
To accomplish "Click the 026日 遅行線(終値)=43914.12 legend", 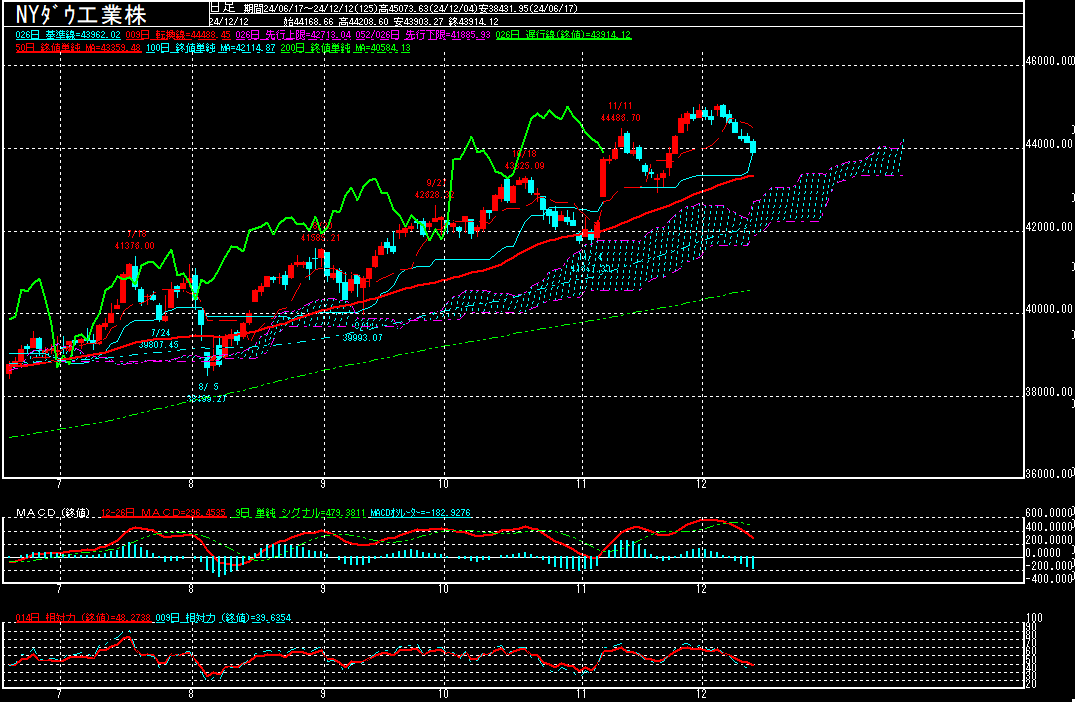I will tap(563, 35).
